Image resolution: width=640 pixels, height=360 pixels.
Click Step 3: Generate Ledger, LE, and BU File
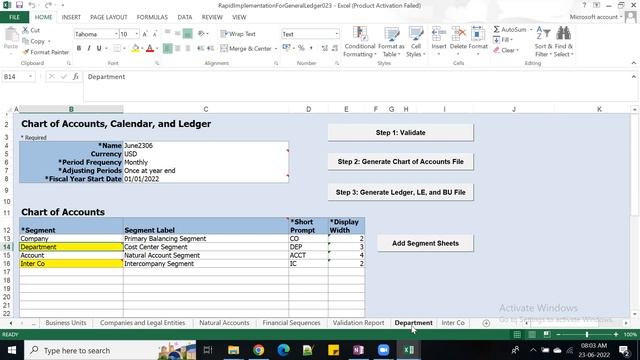point(400,192)
